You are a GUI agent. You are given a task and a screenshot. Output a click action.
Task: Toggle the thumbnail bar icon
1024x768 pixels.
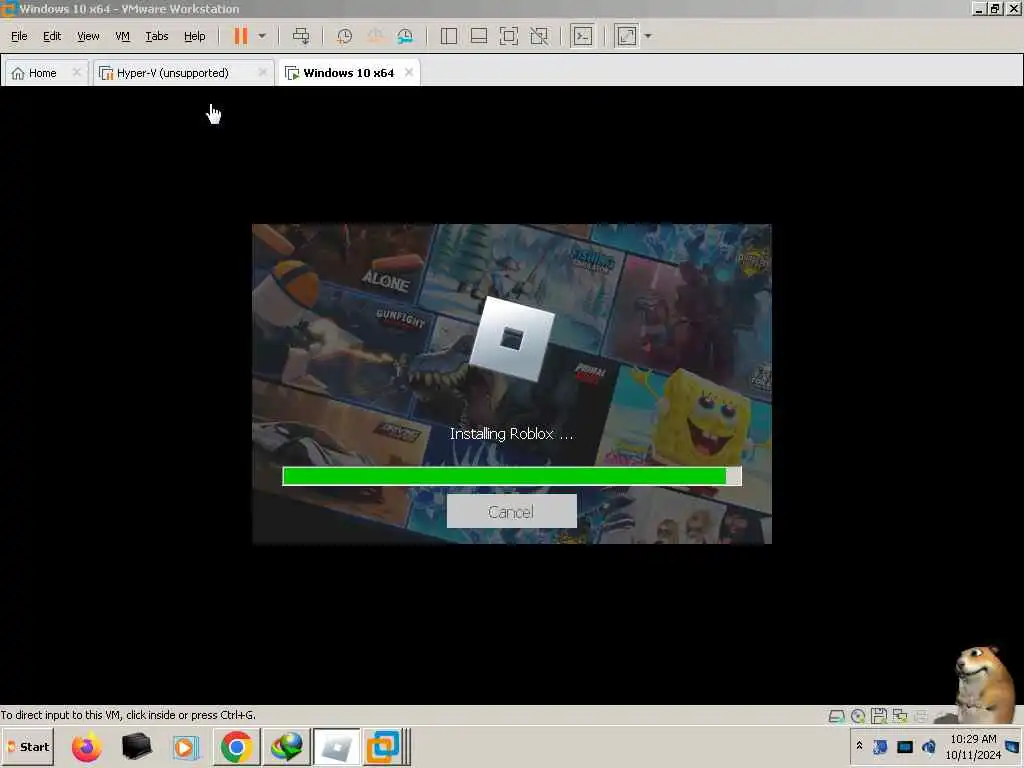click(x=479, y=36)
